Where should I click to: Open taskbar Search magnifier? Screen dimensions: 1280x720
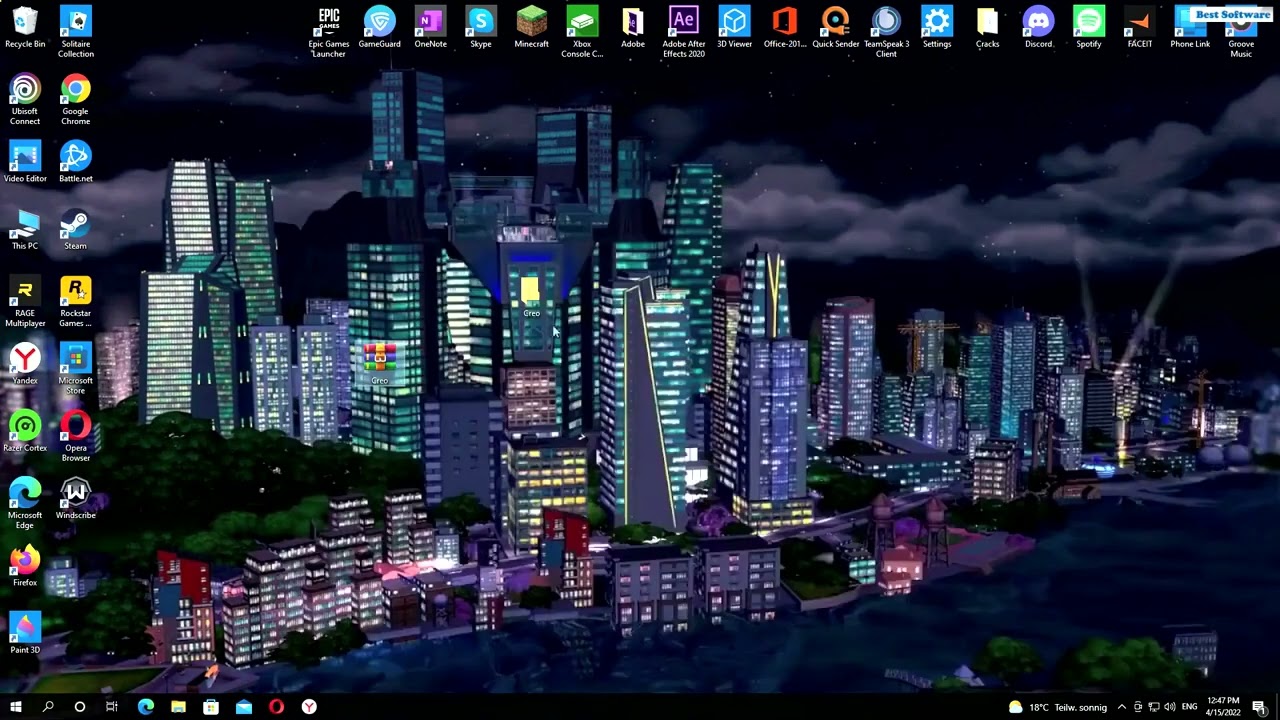click(x=48, y=707)
